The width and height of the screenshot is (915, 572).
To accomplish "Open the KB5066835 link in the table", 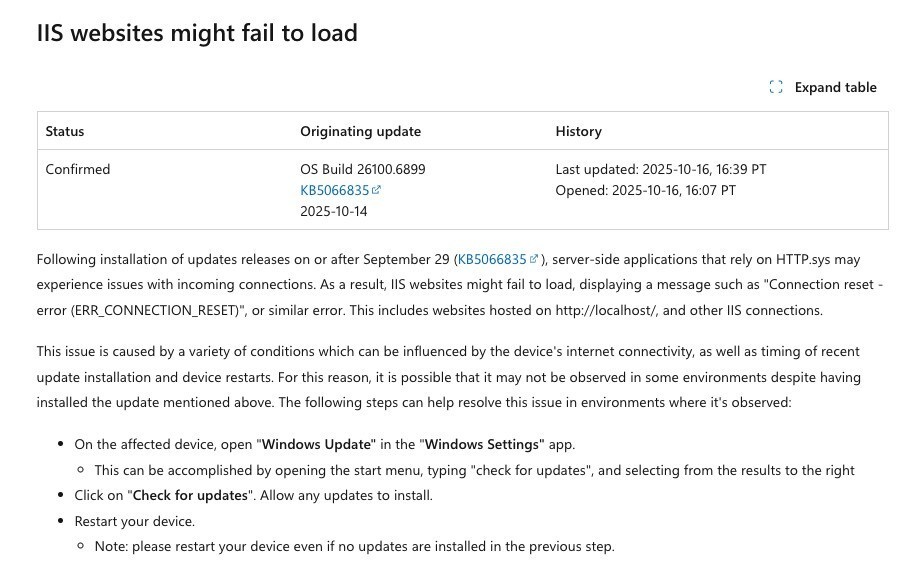I will pyautogui.click(x=334, y=190).
